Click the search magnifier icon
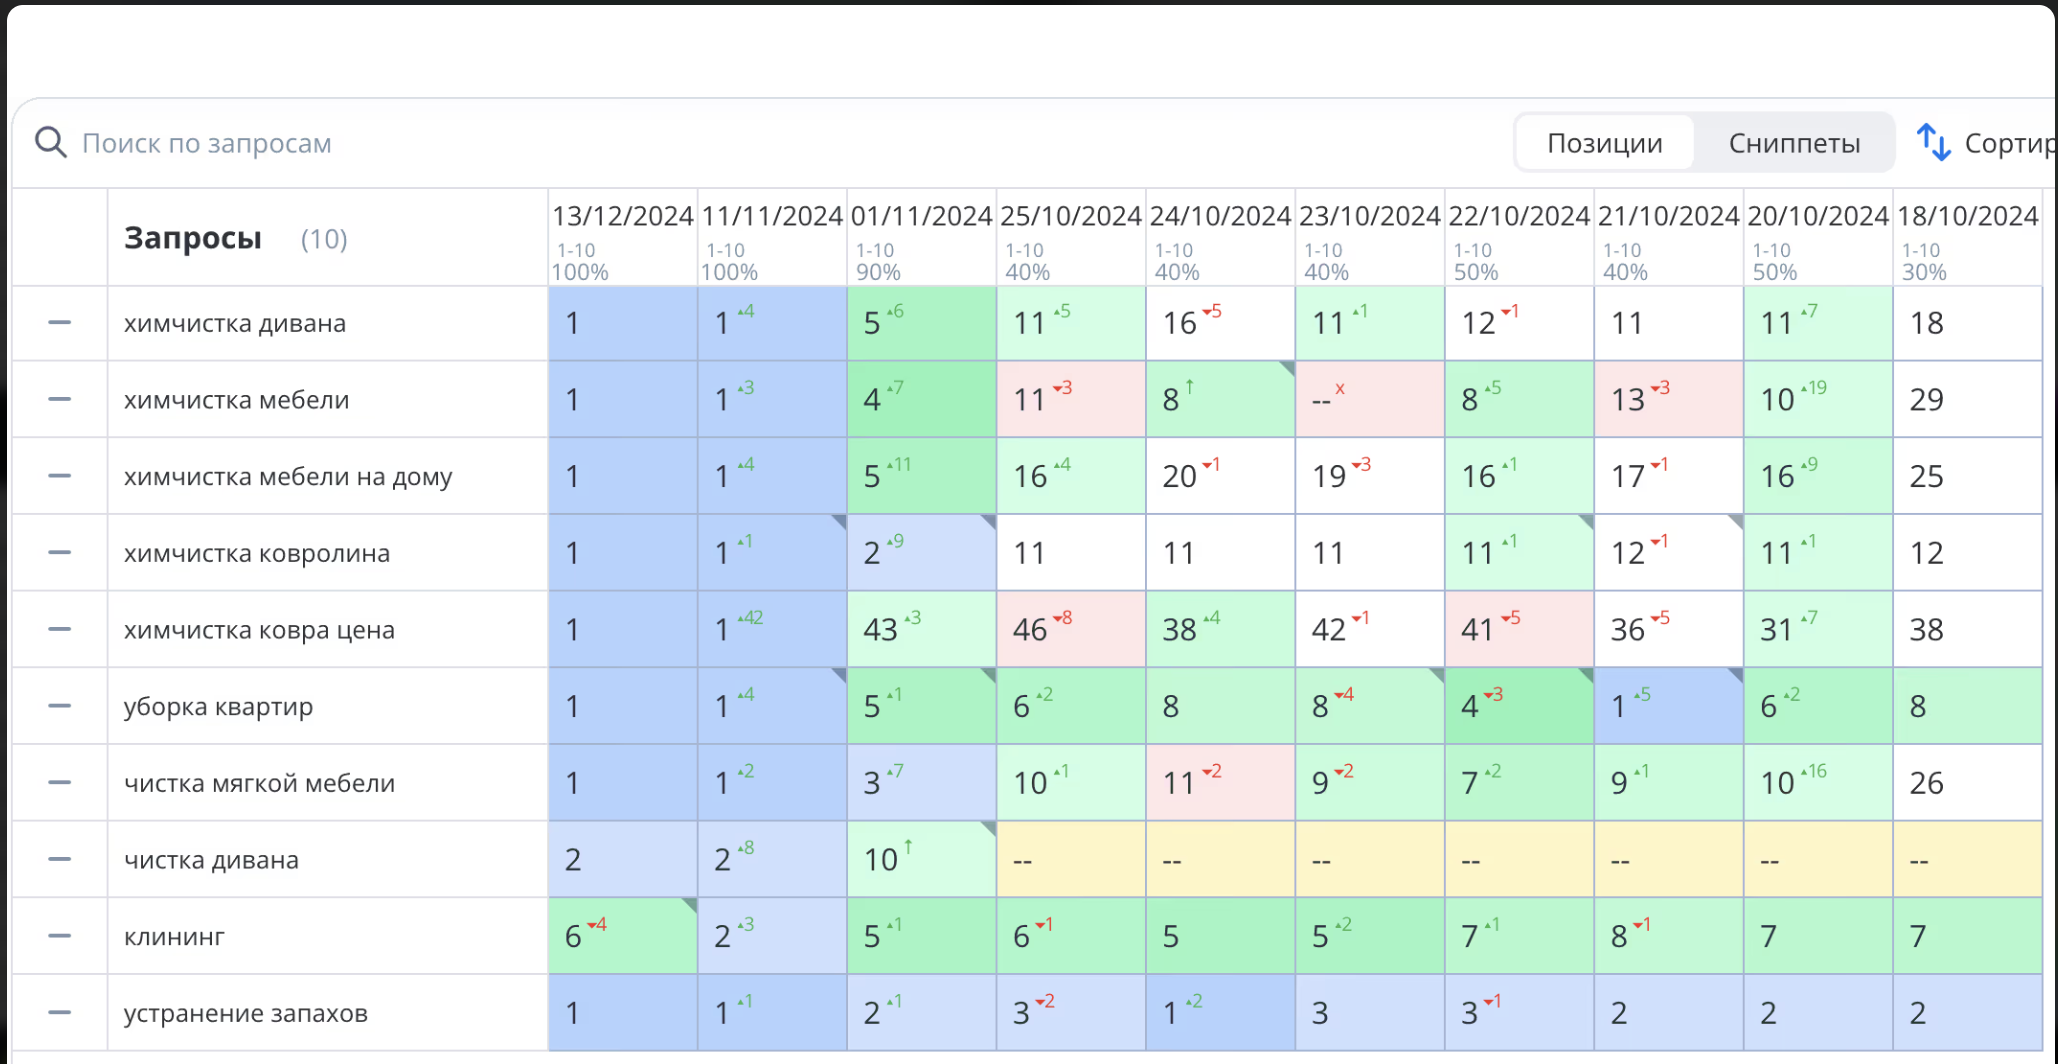2058x1064 pixels. (50, 143)
